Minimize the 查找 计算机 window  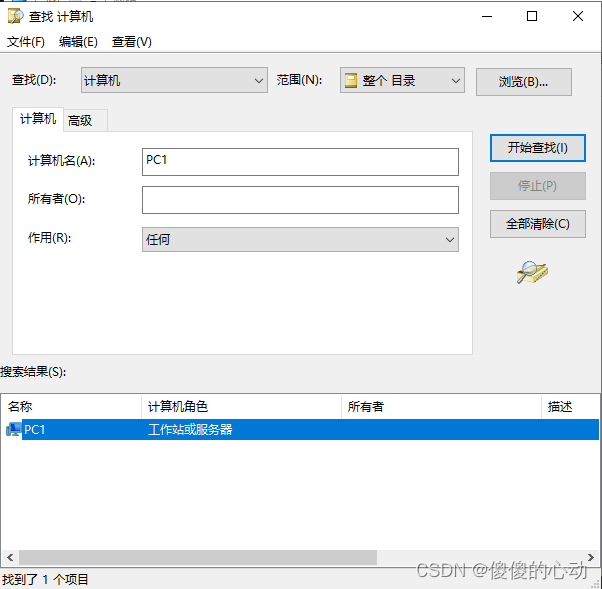(487, 16)
